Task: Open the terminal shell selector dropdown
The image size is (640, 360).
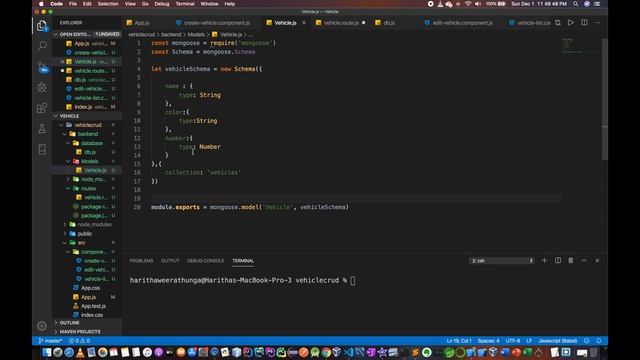Action: [x=502, y=260]
